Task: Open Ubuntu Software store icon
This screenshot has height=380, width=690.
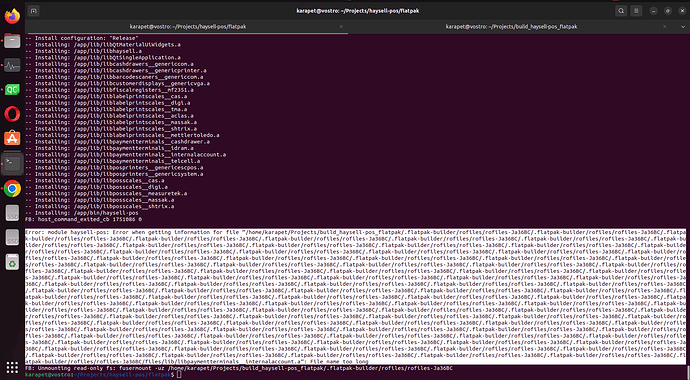Action: click(12, 139)
